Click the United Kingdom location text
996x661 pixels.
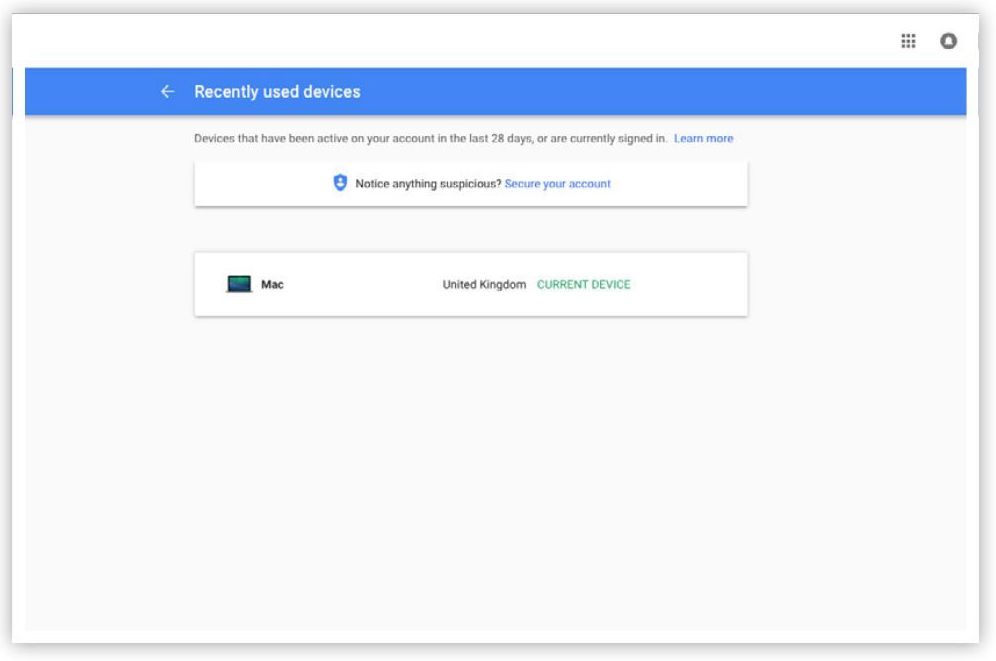(484, 285)
